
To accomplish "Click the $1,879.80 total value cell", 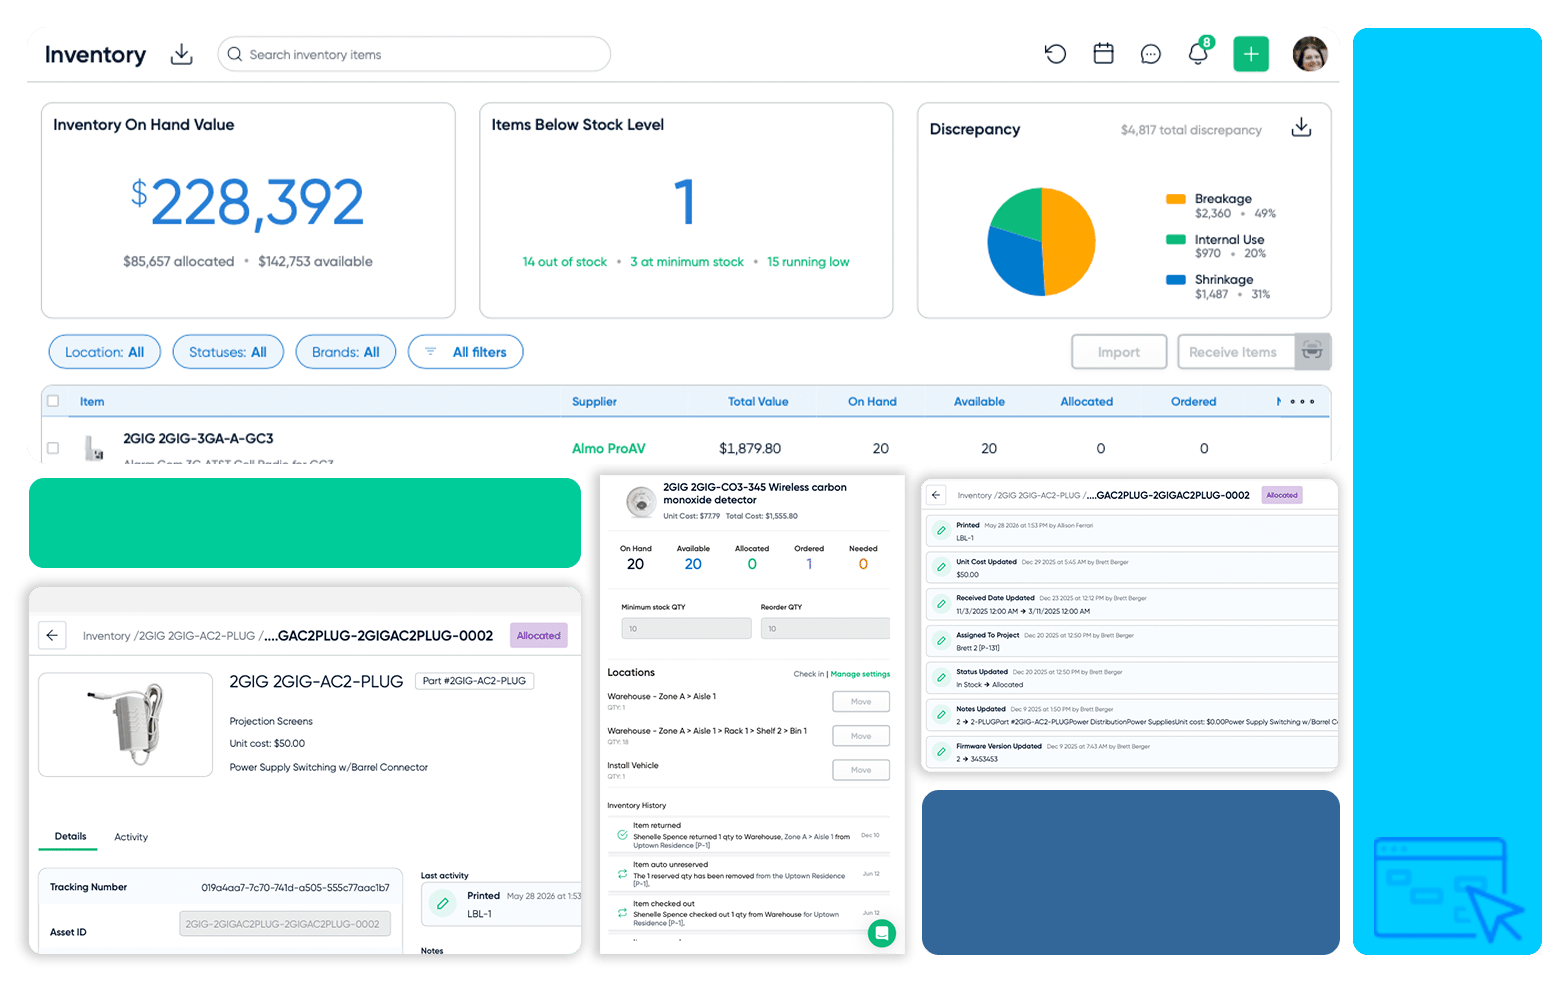I will point(750,448).
